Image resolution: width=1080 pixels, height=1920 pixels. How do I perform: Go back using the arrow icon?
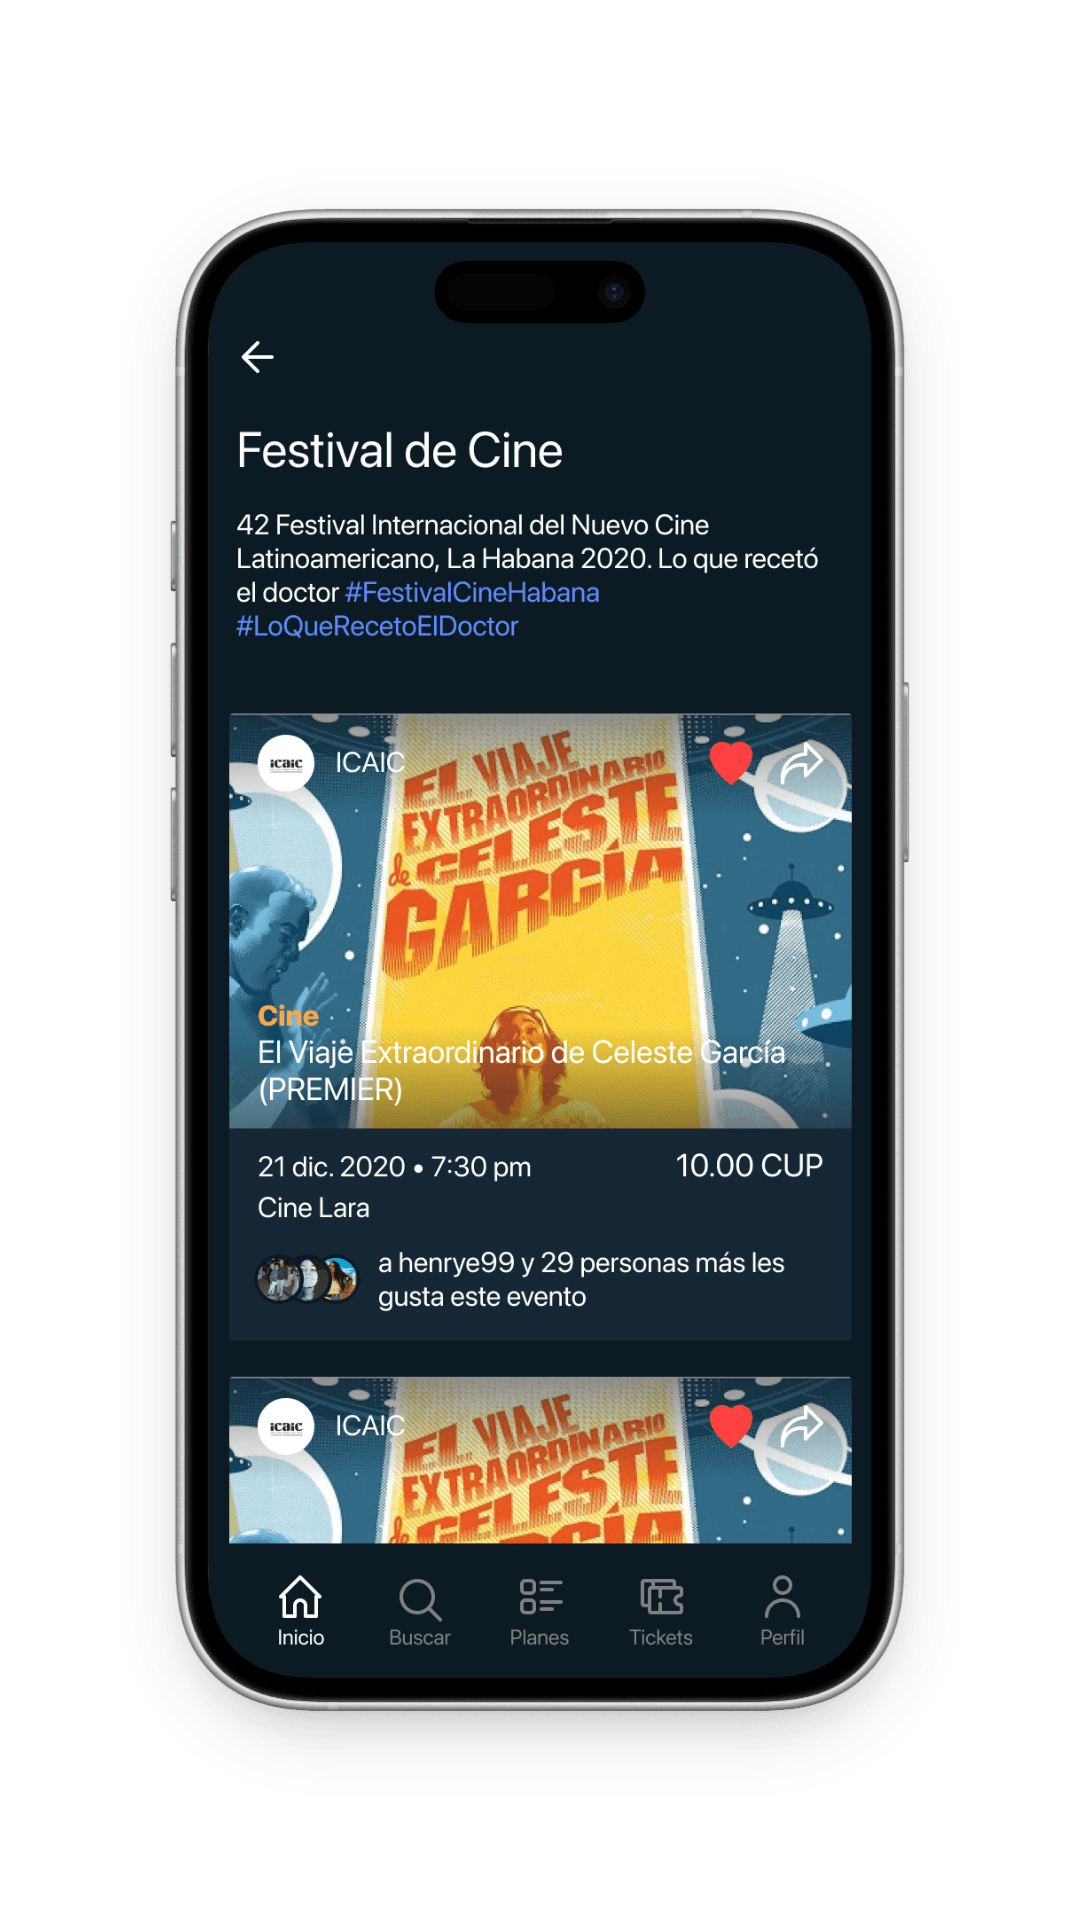[257, 357]
